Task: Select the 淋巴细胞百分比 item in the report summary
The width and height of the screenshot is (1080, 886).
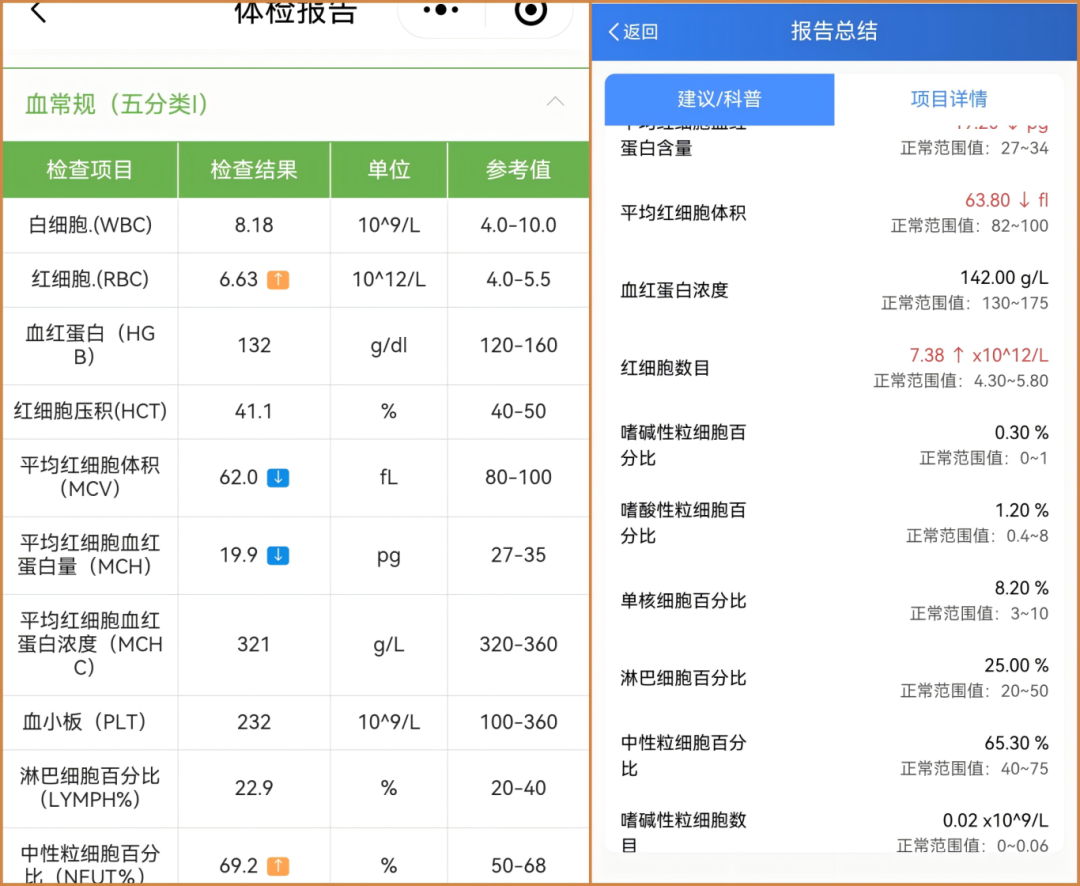Action: pyautogui.click(x=683, y=678)
